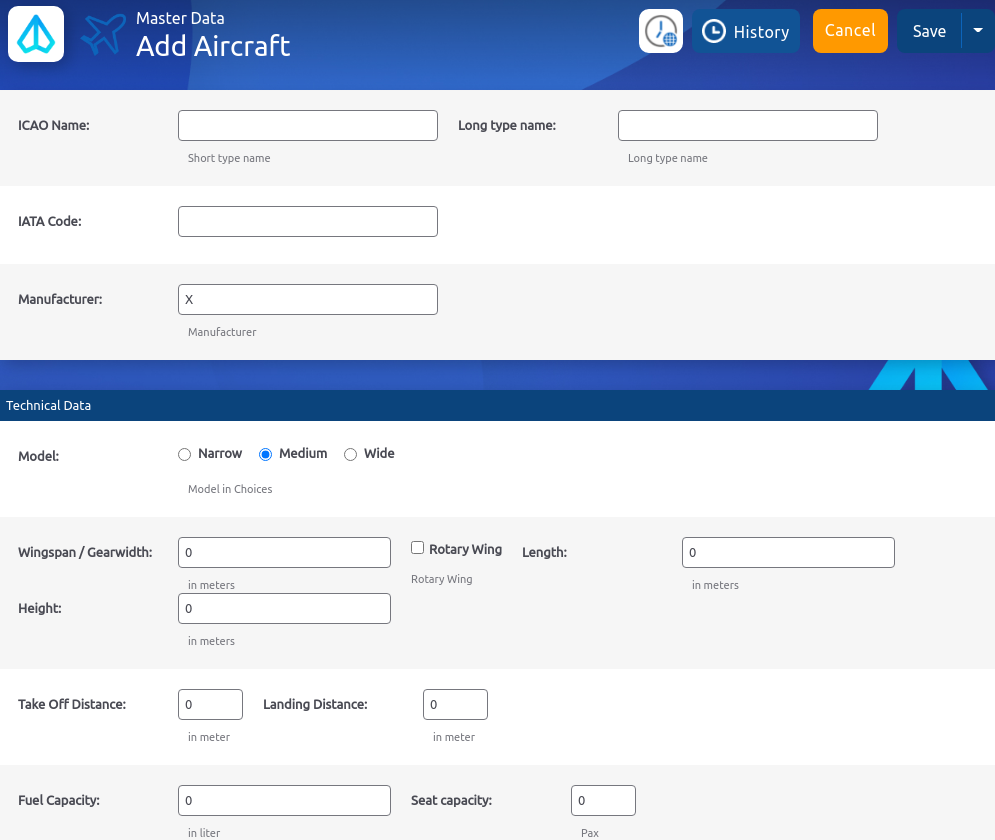Focus the IATA Code input

[x=308, y=221]
